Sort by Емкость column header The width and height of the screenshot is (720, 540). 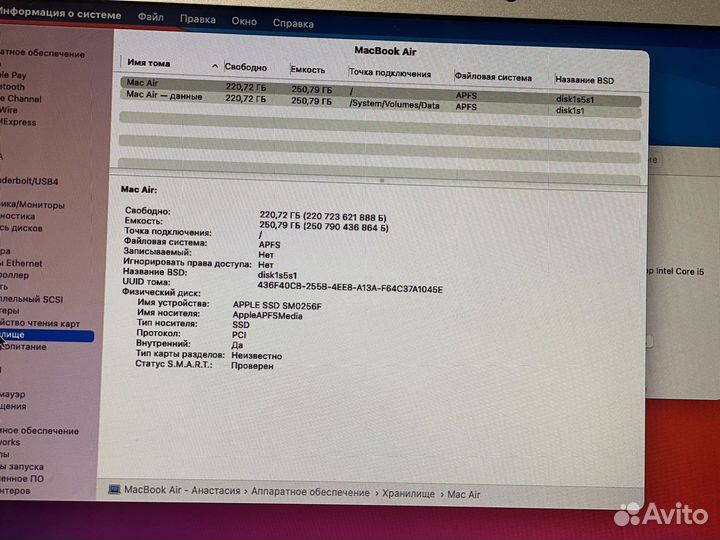308,70
